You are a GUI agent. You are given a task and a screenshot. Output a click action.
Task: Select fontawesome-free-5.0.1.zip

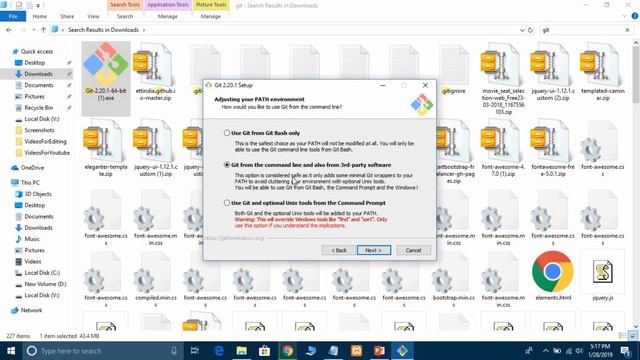[x=553, y=149]
